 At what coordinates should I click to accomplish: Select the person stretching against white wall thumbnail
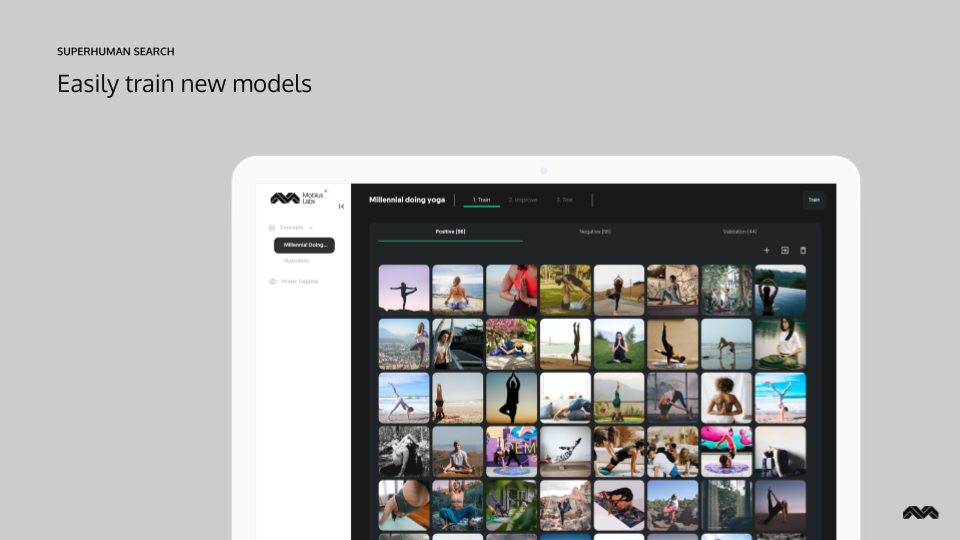point(780,452)
